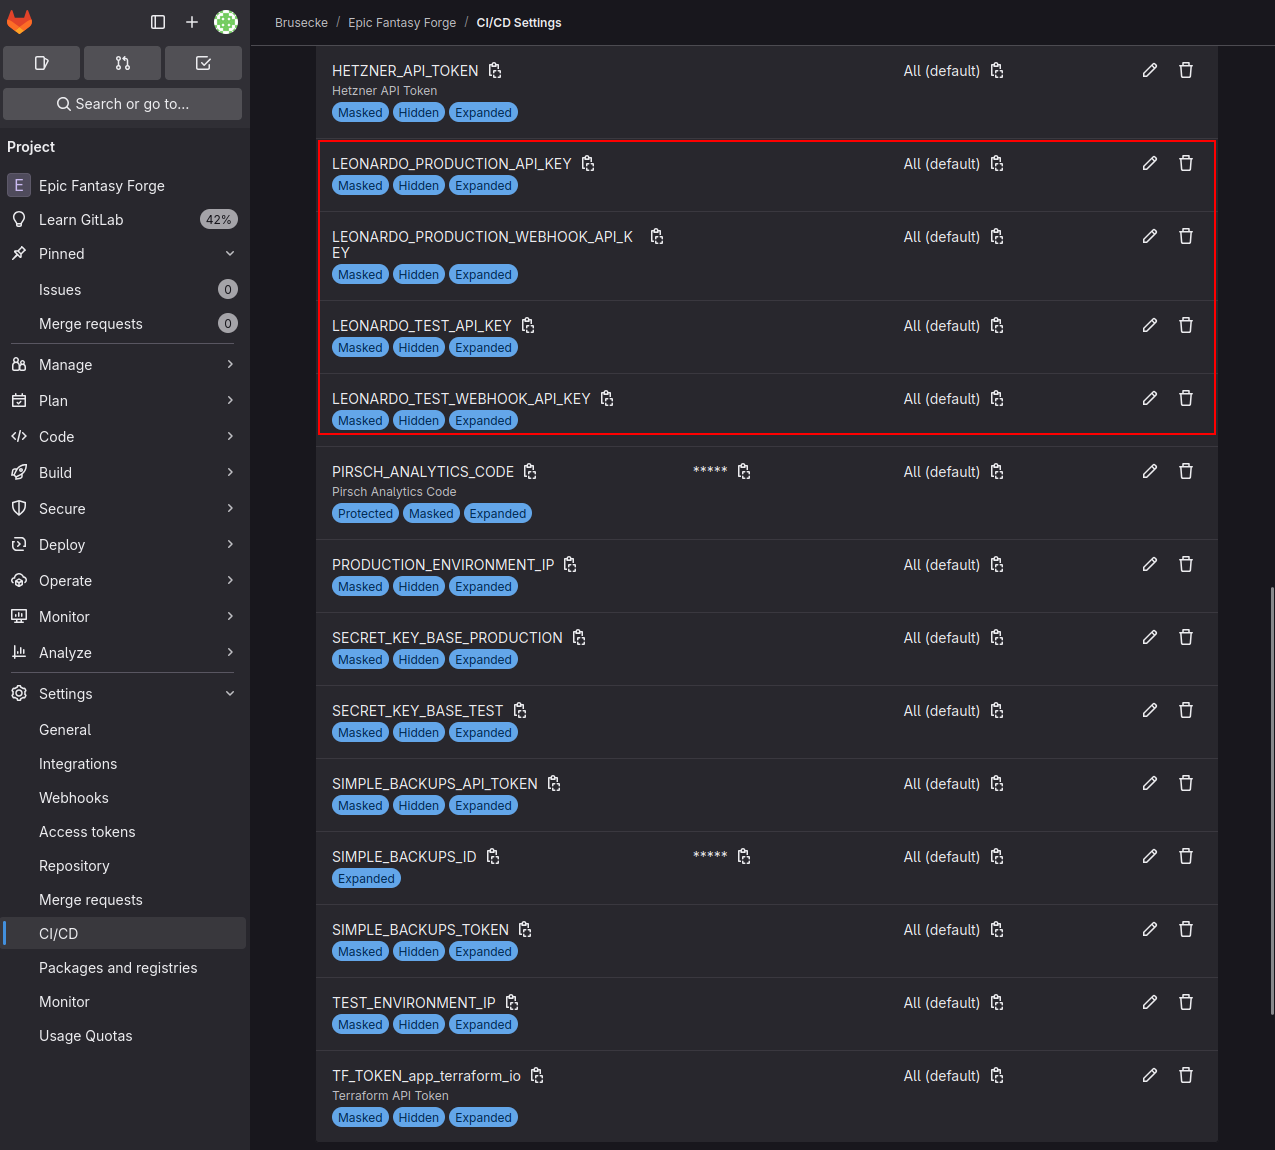Open Monitor under Settings
Image resolution: width=1275 pixels, height=1150 pixels.
coord(123,1002)
